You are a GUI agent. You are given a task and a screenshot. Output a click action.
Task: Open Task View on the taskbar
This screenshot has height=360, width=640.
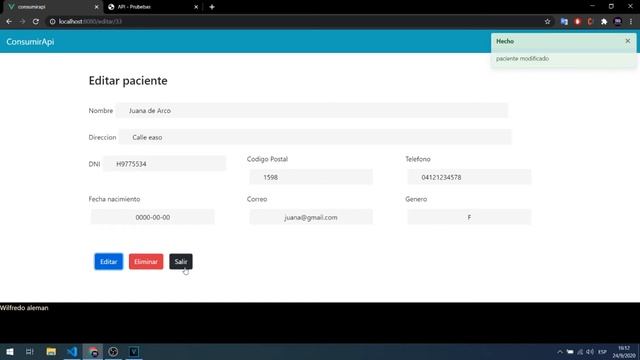tap(29, 351)
